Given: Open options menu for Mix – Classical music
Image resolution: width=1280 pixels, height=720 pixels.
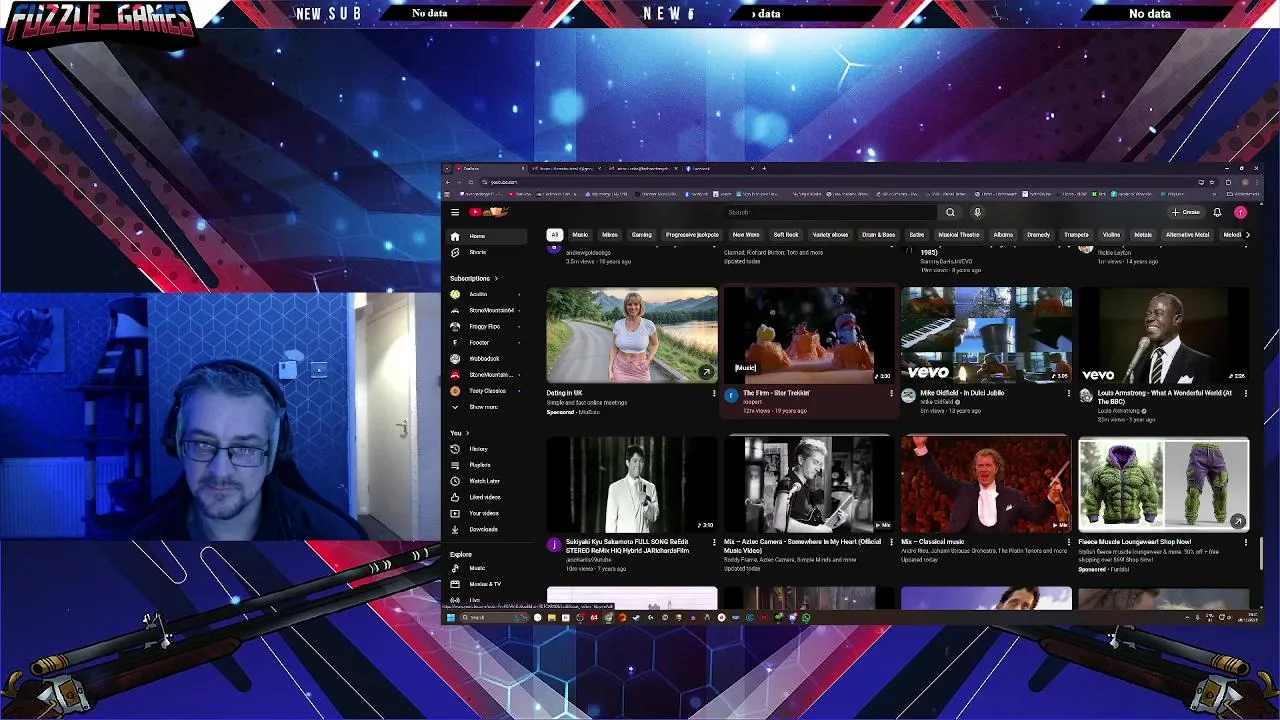Looking at the screenshot, I should 1068,542.
